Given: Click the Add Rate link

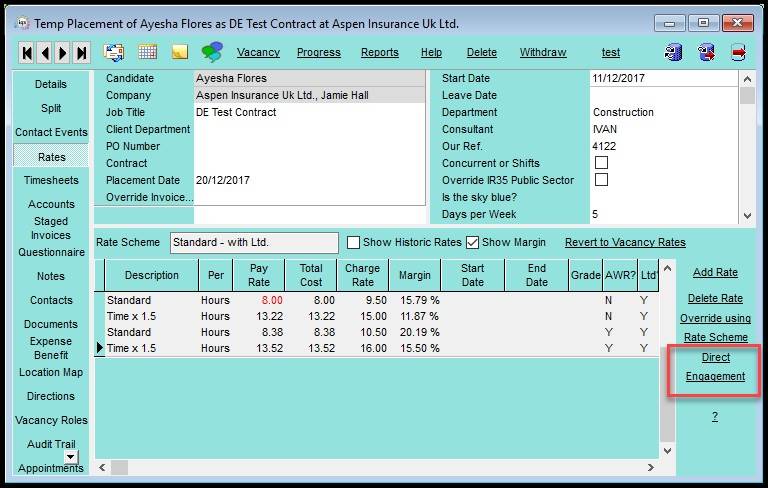Looking at the screenshot, I should click(715, 272).
